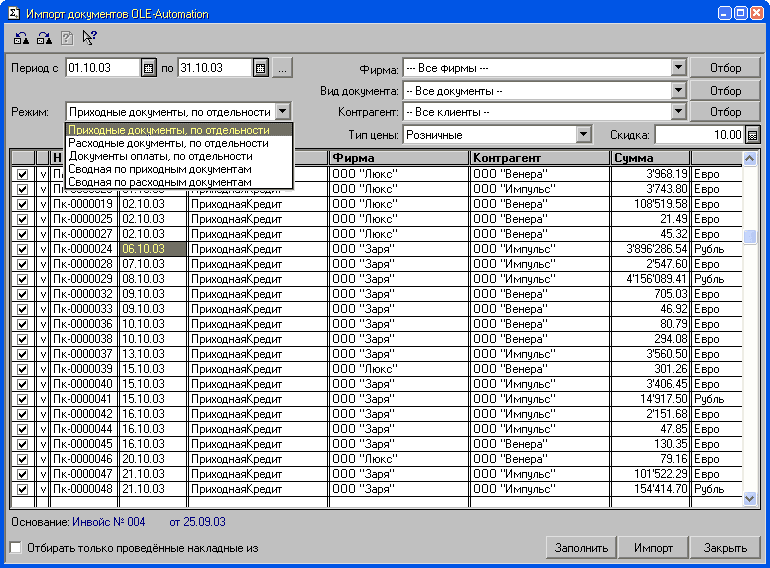Click the Импорт button
The image size is (770, 568).
[653, 548]
